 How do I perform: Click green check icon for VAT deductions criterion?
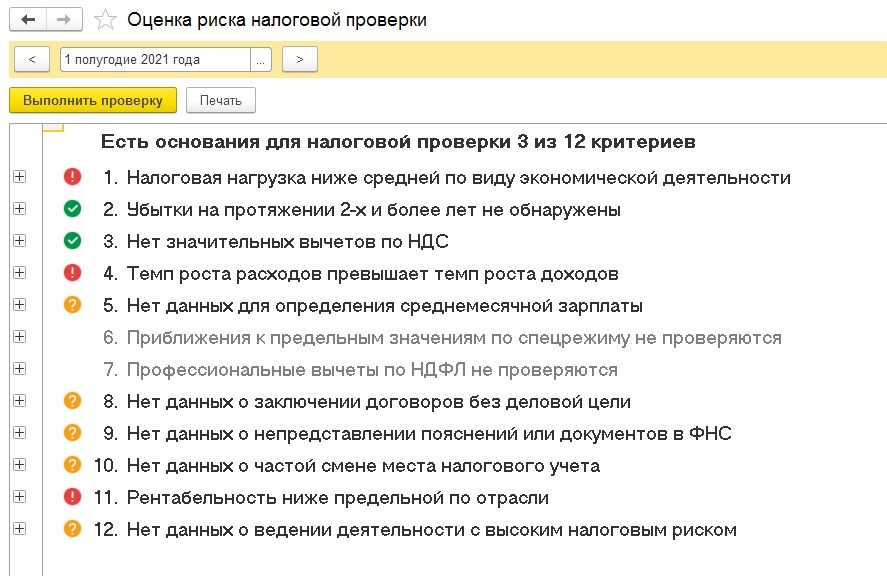pyautogui.click(x=72, y=241)
